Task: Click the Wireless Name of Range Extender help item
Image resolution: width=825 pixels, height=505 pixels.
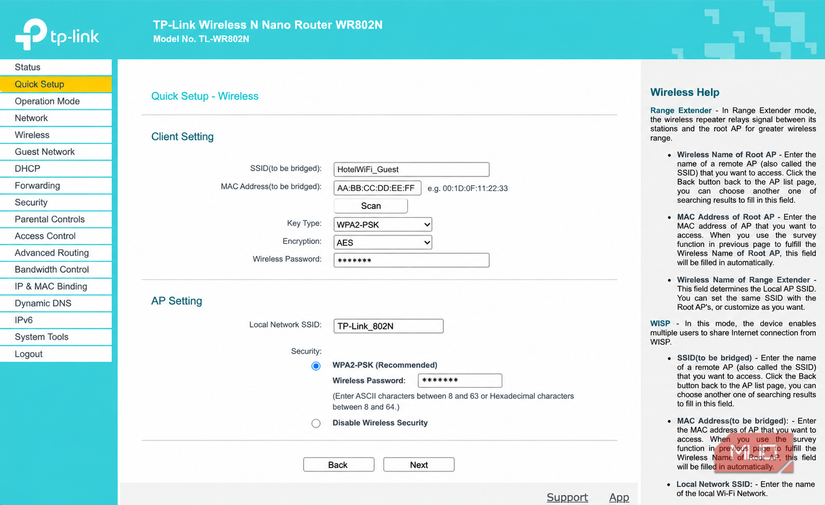Action: click(743, 280)
